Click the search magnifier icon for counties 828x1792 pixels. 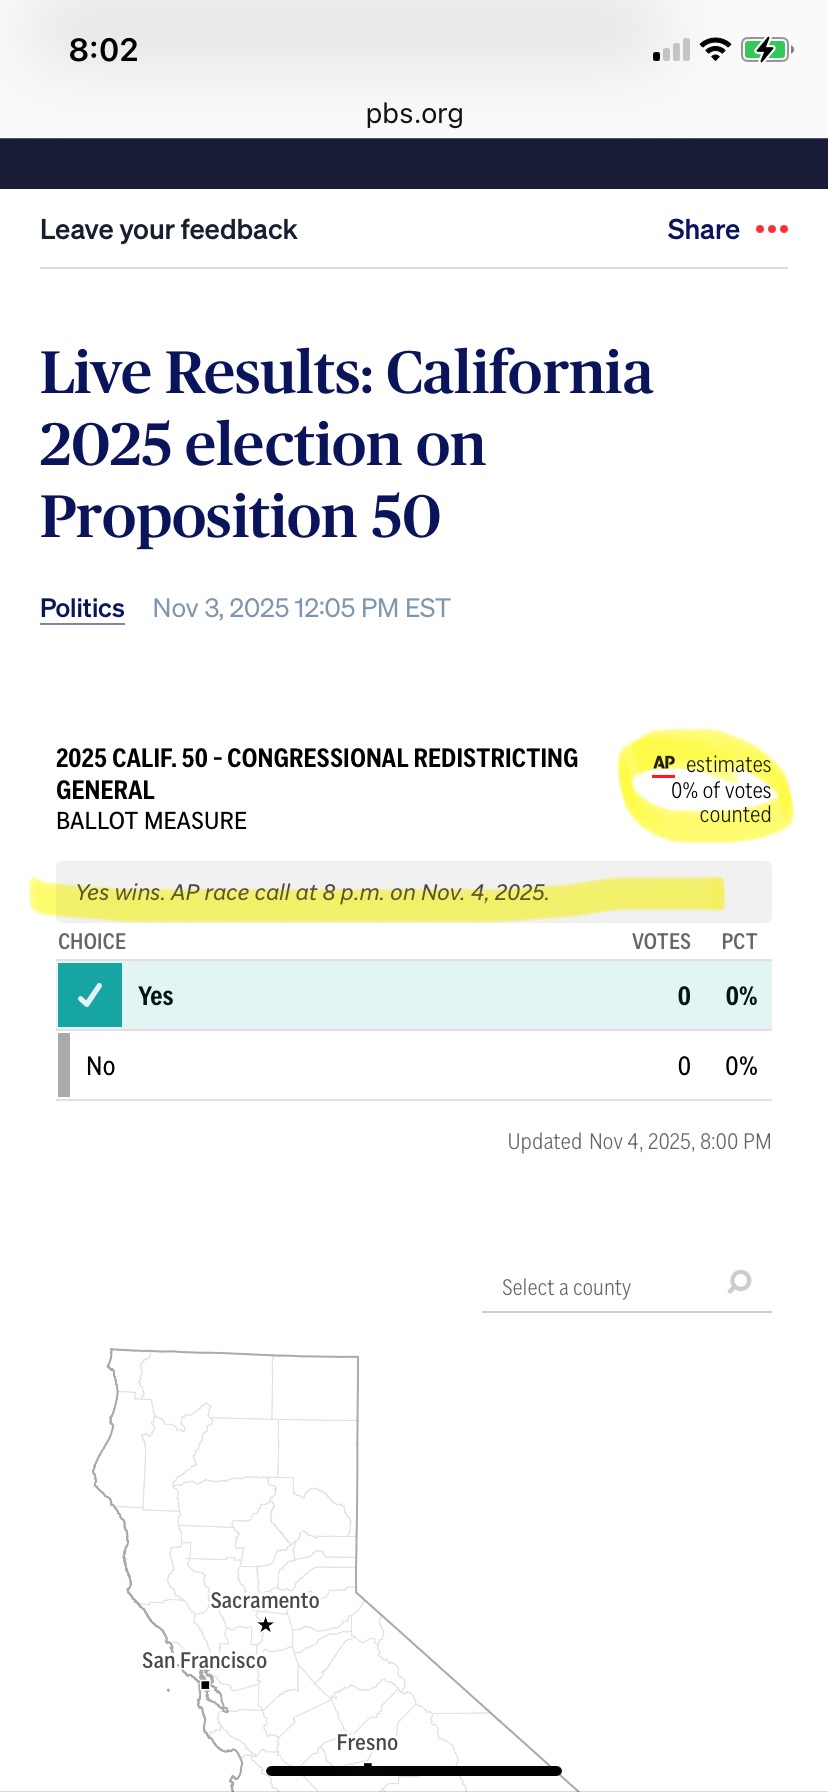pyautogui.click(x=739, y=1281)
